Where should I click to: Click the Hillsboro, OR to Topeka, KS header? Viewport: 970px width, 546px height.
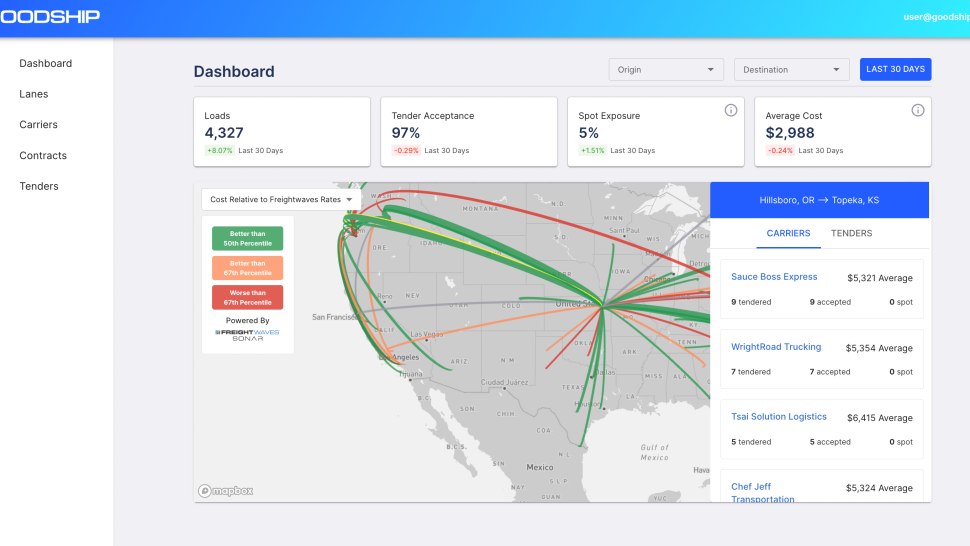[819, 200]
